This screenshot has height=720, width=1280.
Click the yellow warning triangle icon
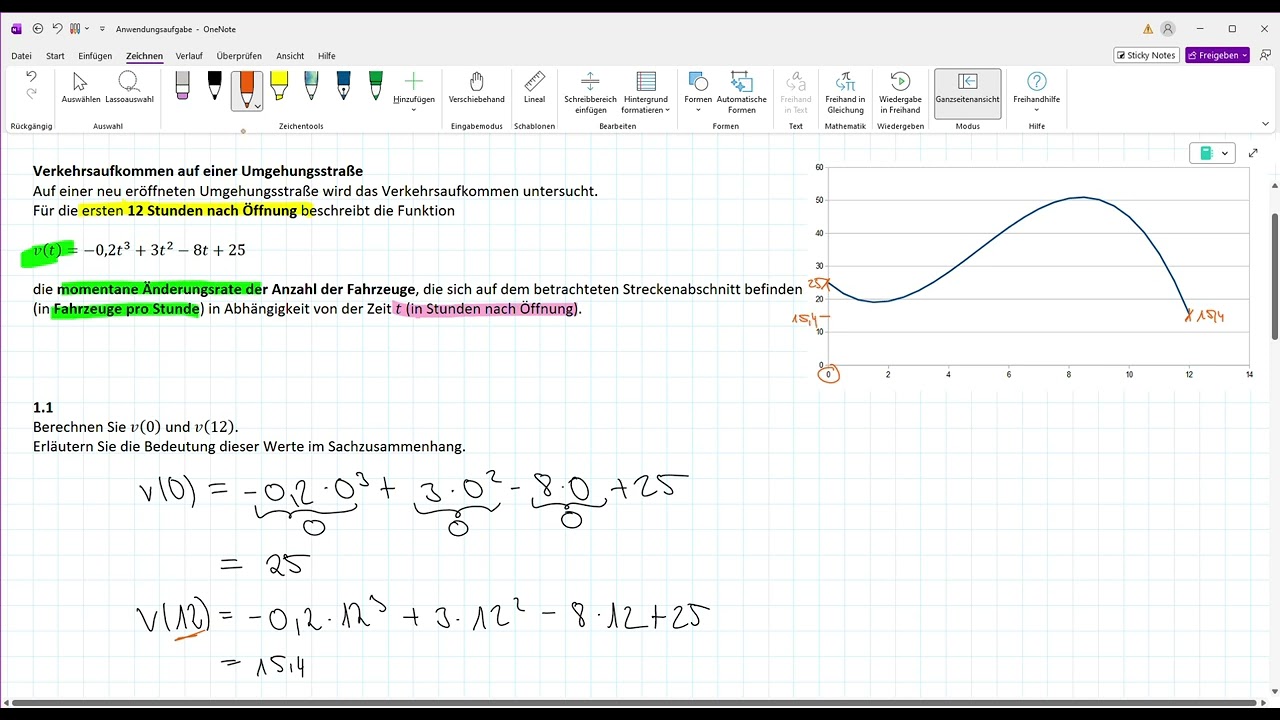[1148, 29]
